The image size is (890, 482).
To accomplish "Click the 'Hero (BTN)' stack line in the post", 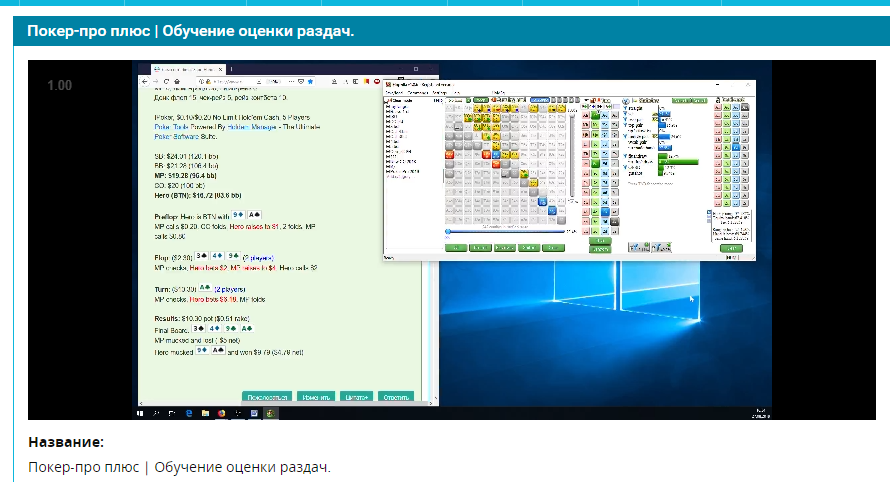I will tap(198, 195).
